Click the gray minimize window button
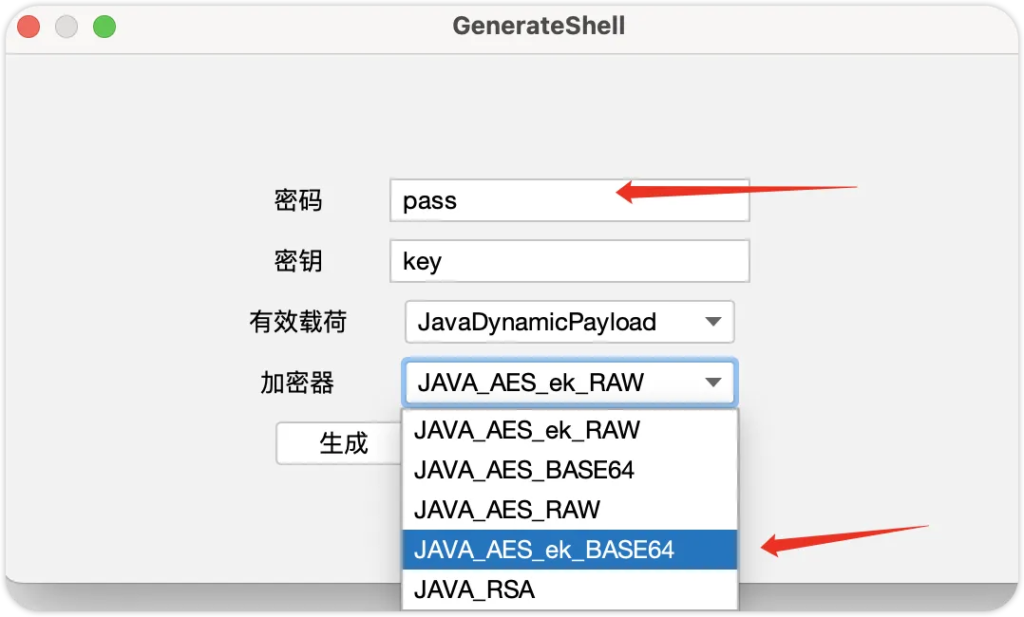The height and width of the screenshot is (617, 1024). (67, 27)
